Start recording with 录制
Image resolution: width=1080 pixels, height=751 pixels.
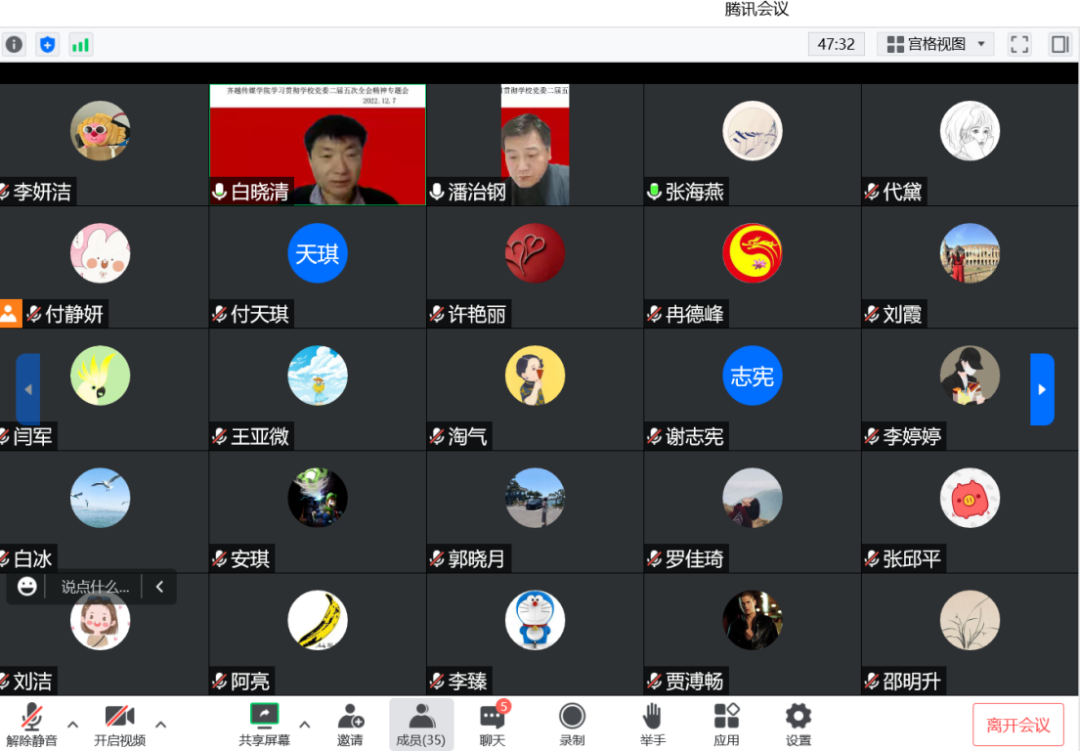[572, 724]
